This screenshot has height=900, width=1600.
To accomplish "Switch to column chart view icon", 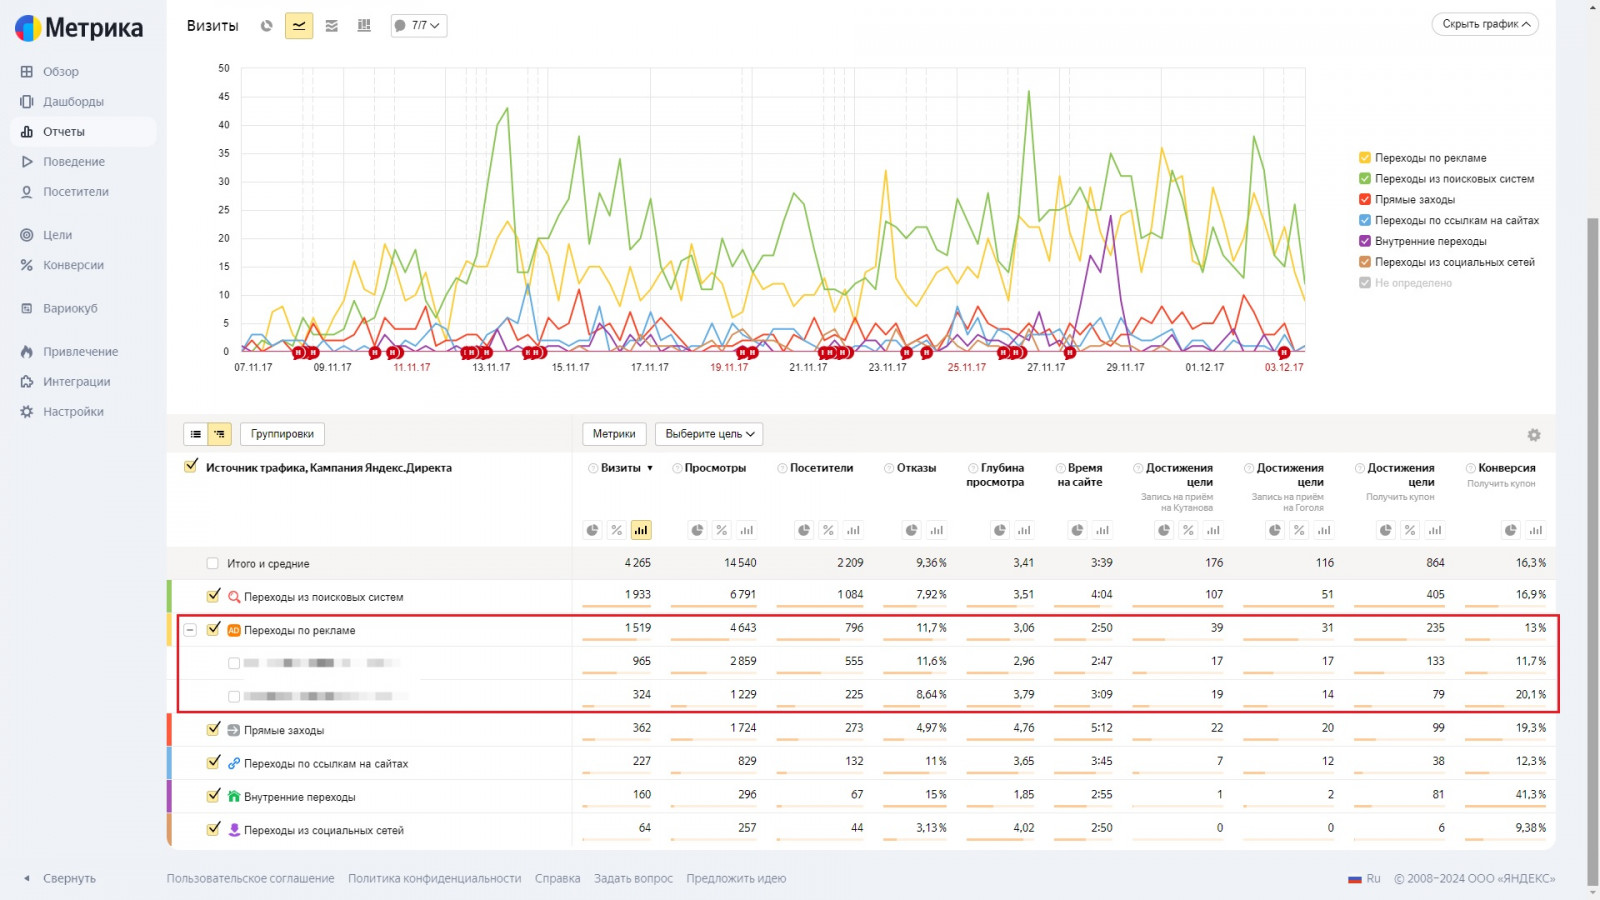I will pyautogui.click(x=364, y=26).
